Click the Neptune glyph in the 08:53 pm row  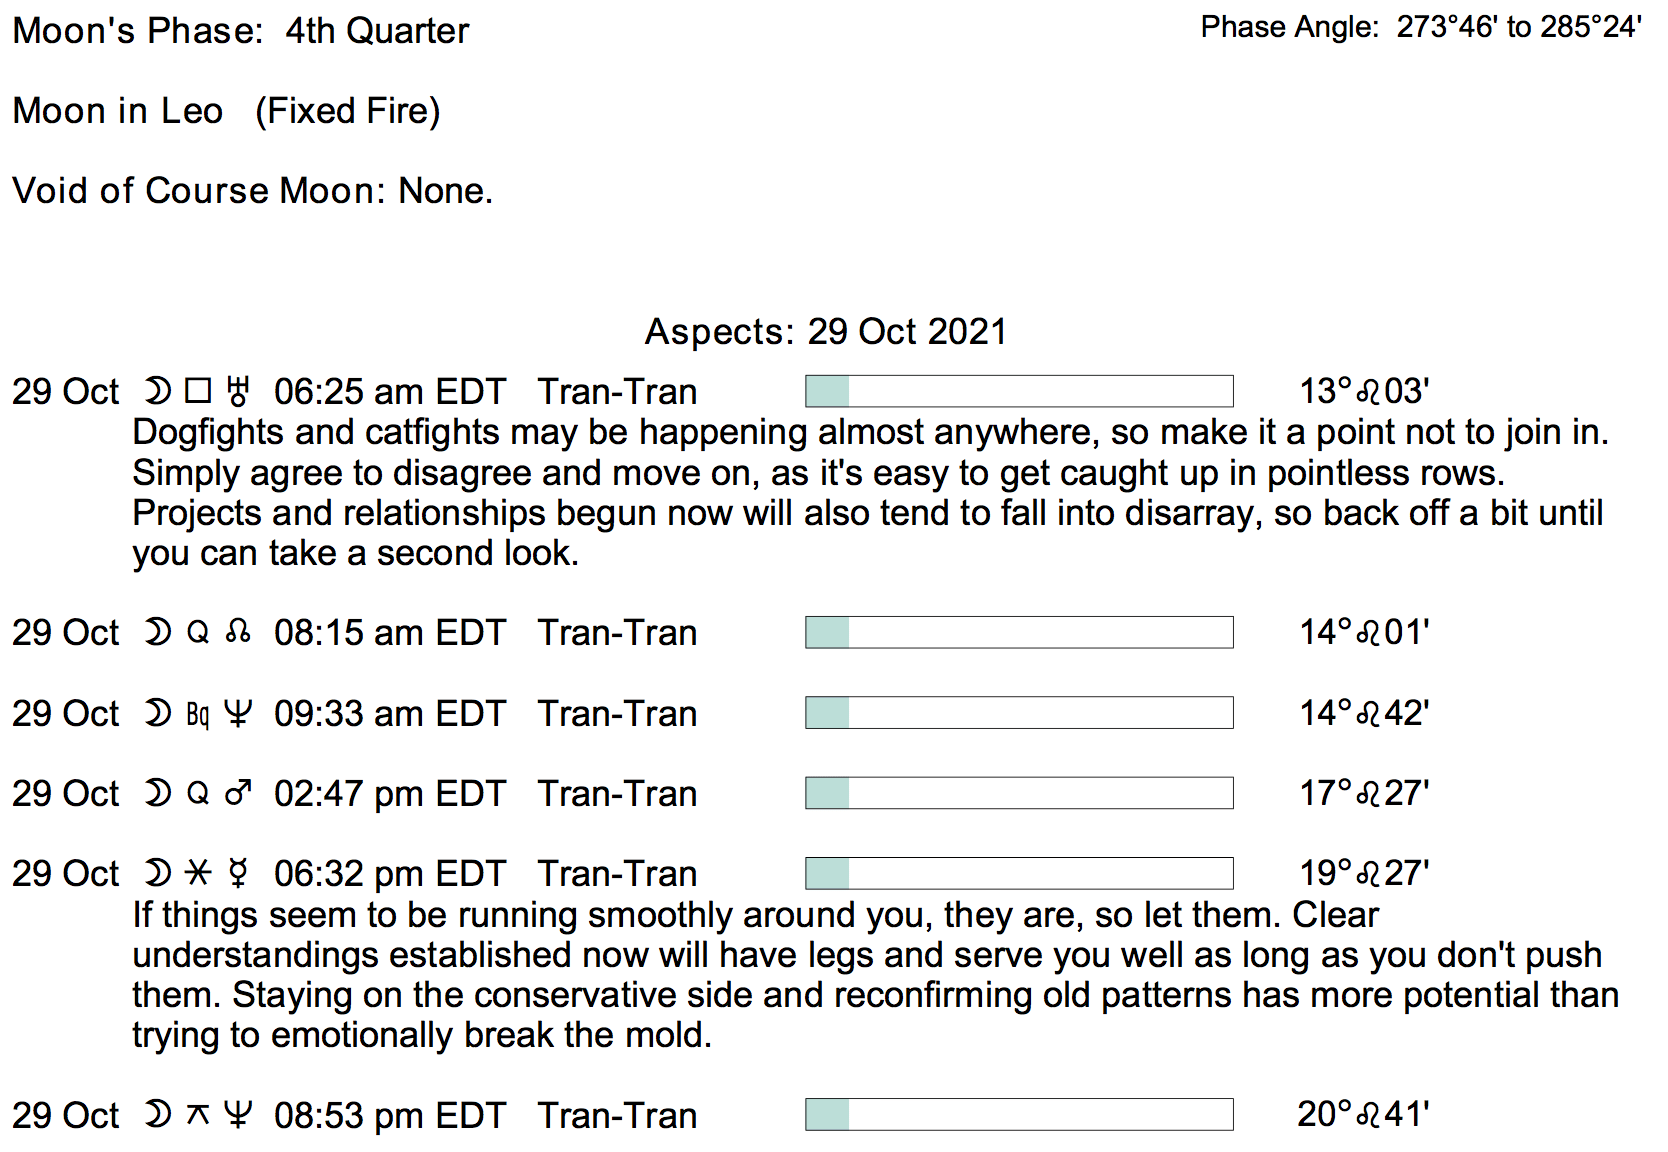coord(237,1114)
